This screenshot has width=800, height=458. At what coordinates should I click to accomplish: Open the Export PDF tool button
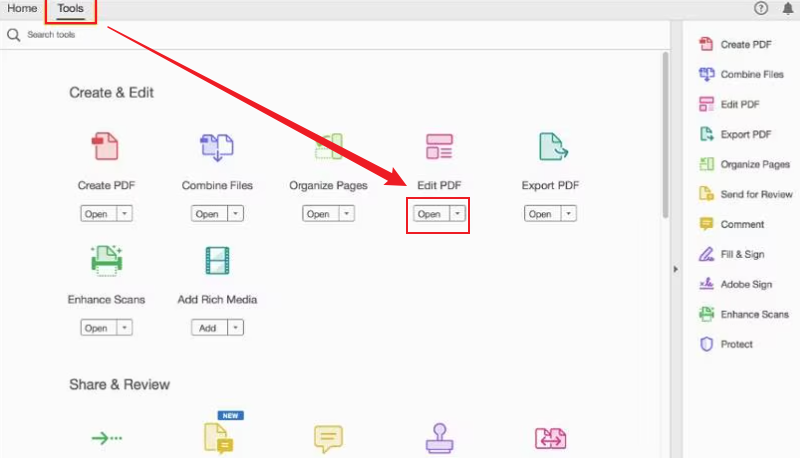(543, 213)
